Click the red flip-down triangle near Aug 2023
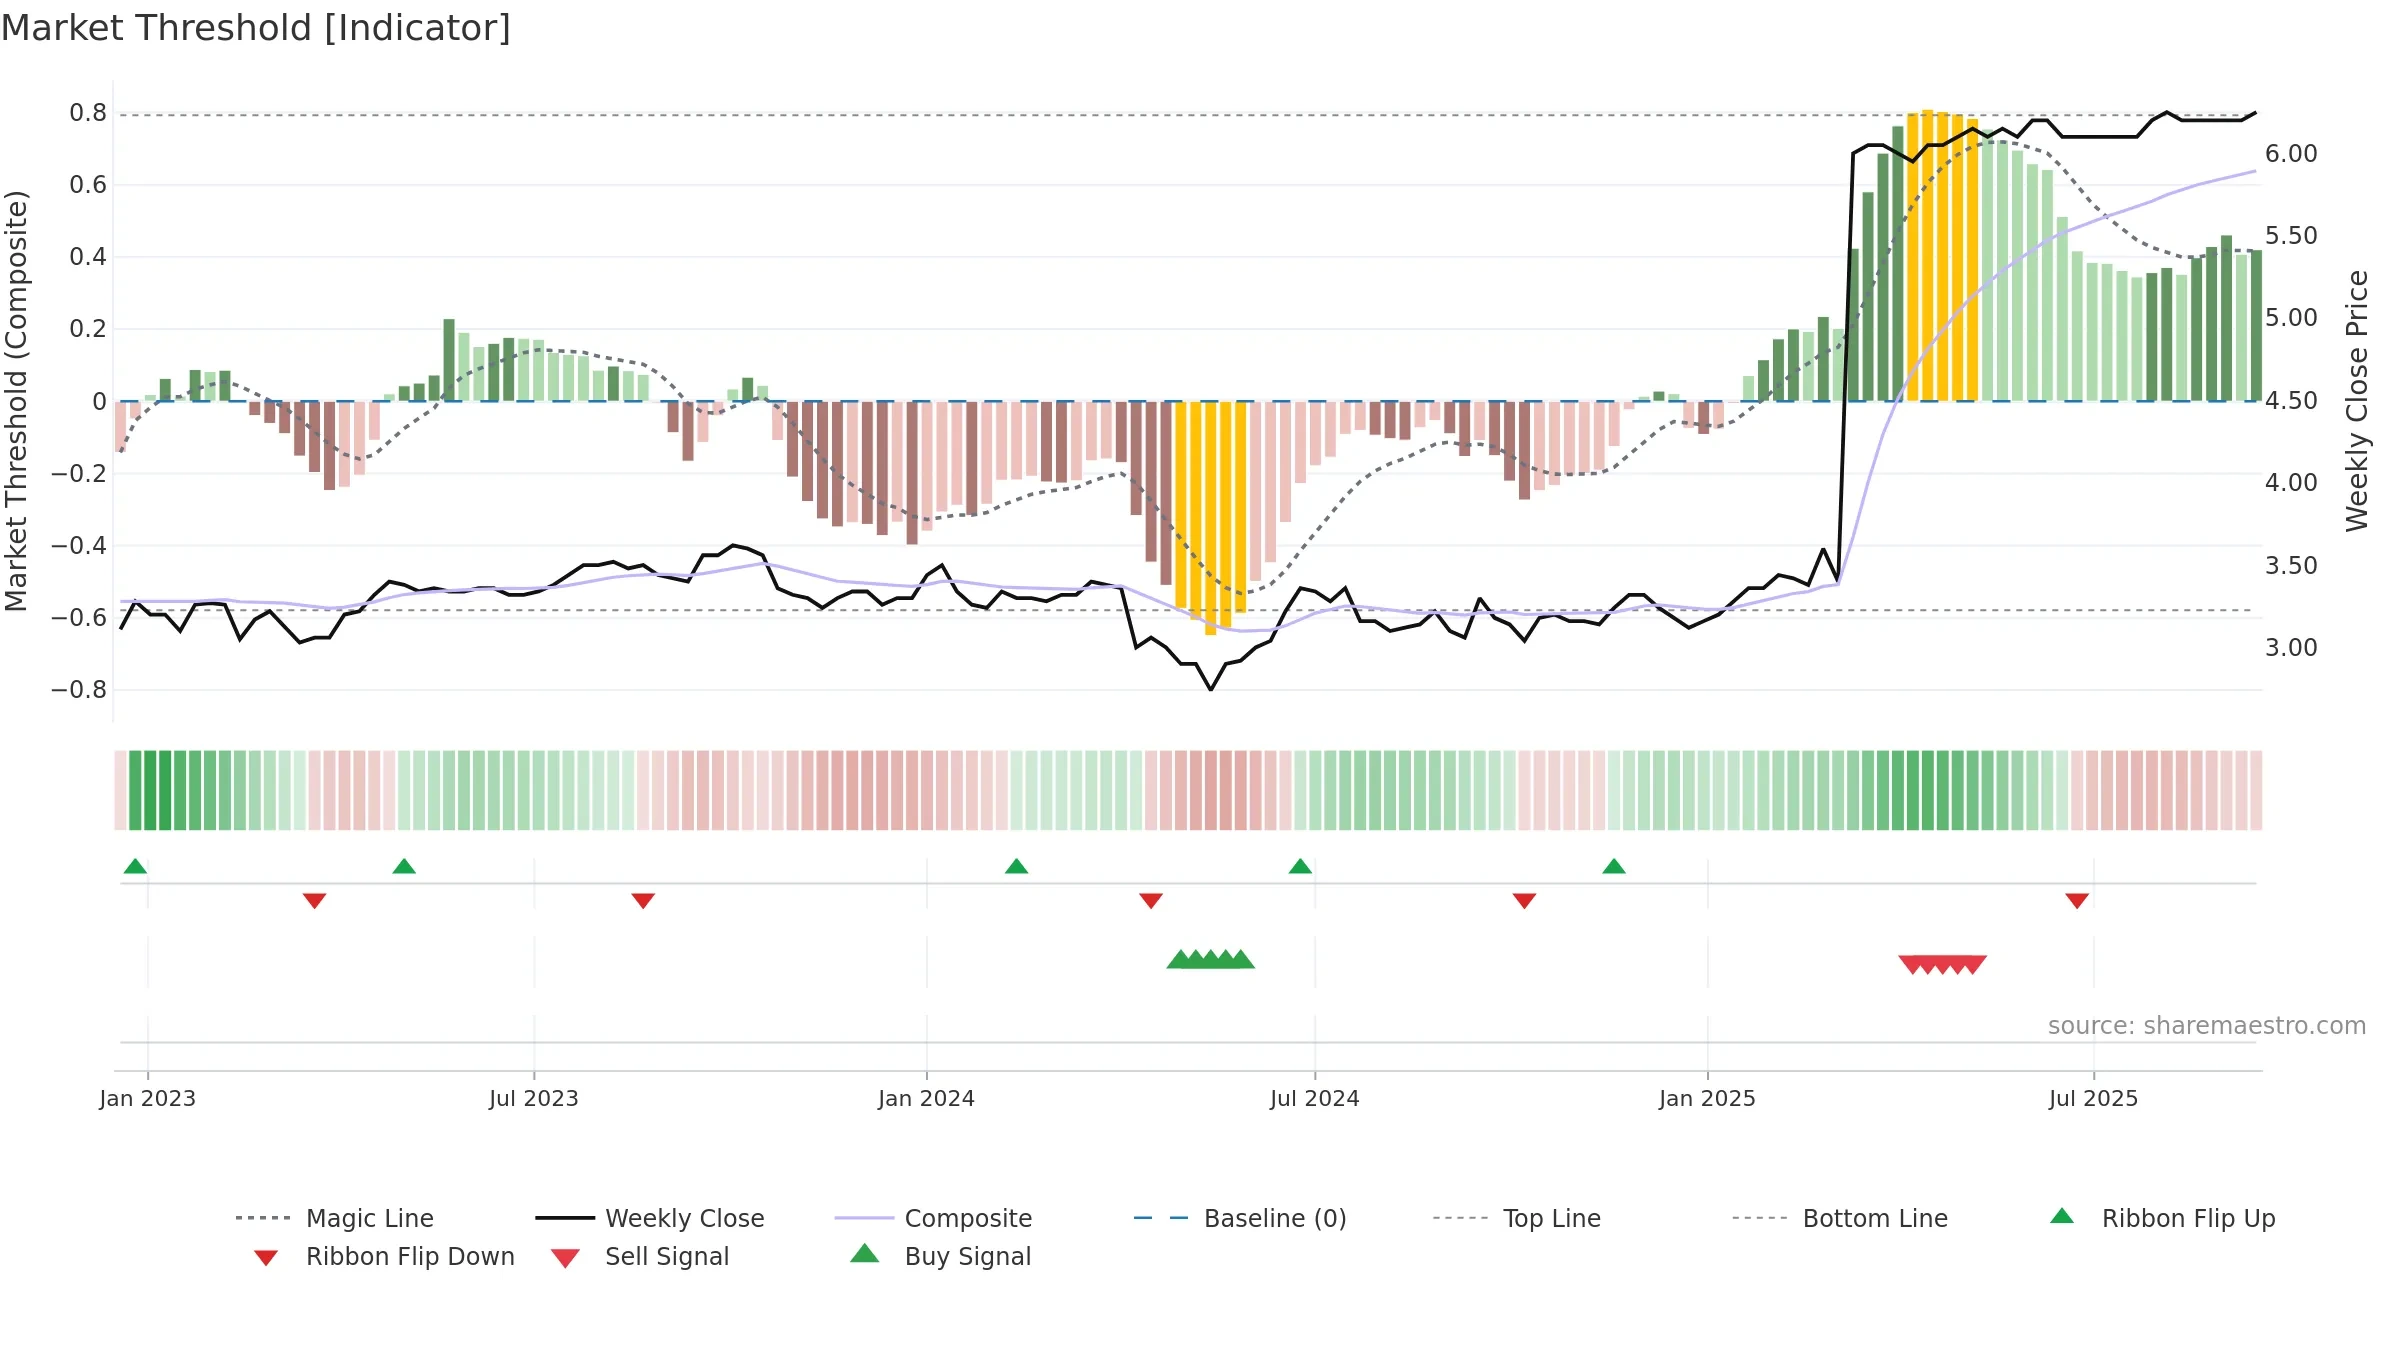 click(643, 901)
